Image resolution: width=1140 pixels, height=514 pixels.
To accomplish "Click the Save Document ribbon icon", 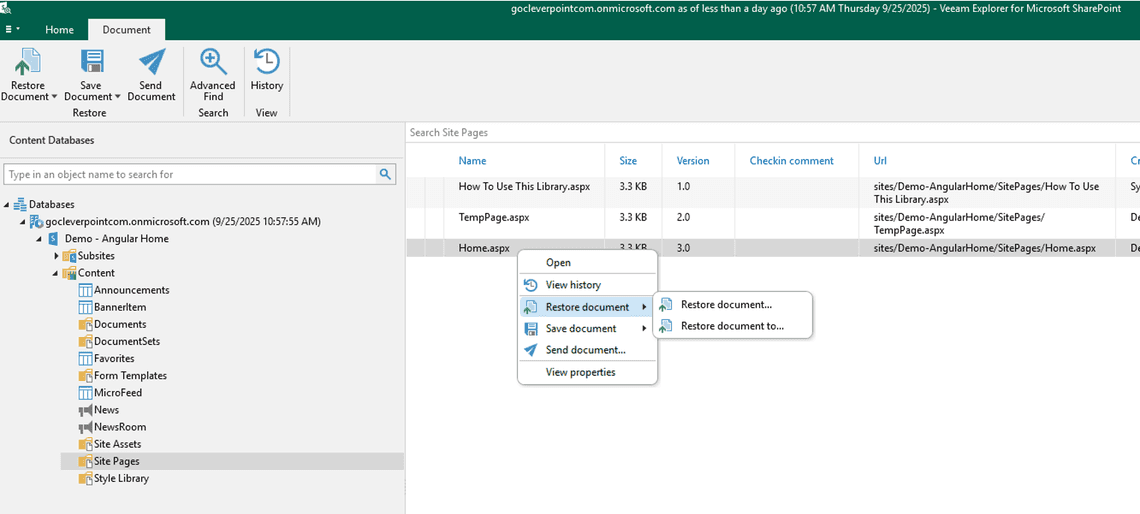I will coord(91,62).
